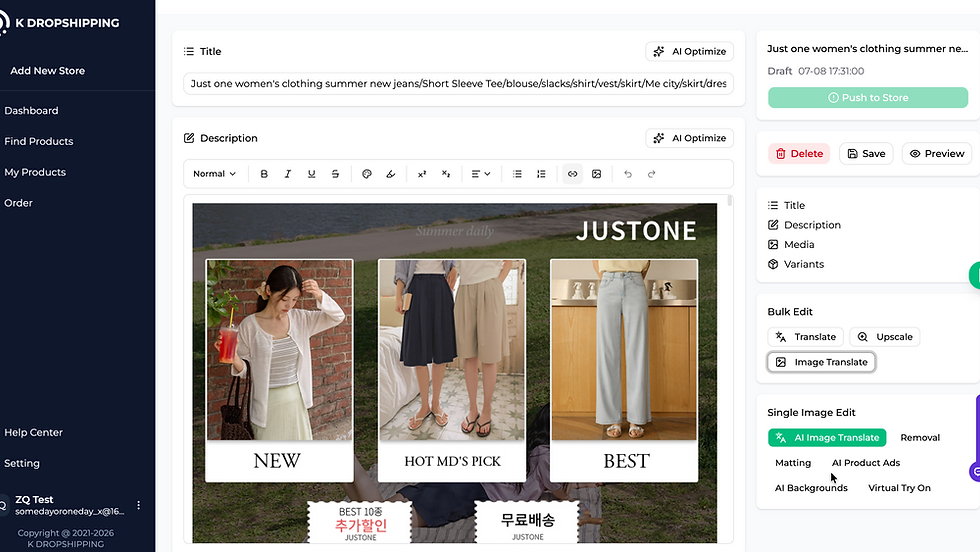Open Virtual Try On tool
Image resolution: width=980 pixels, height=552 pixels.
pos(899,488)
